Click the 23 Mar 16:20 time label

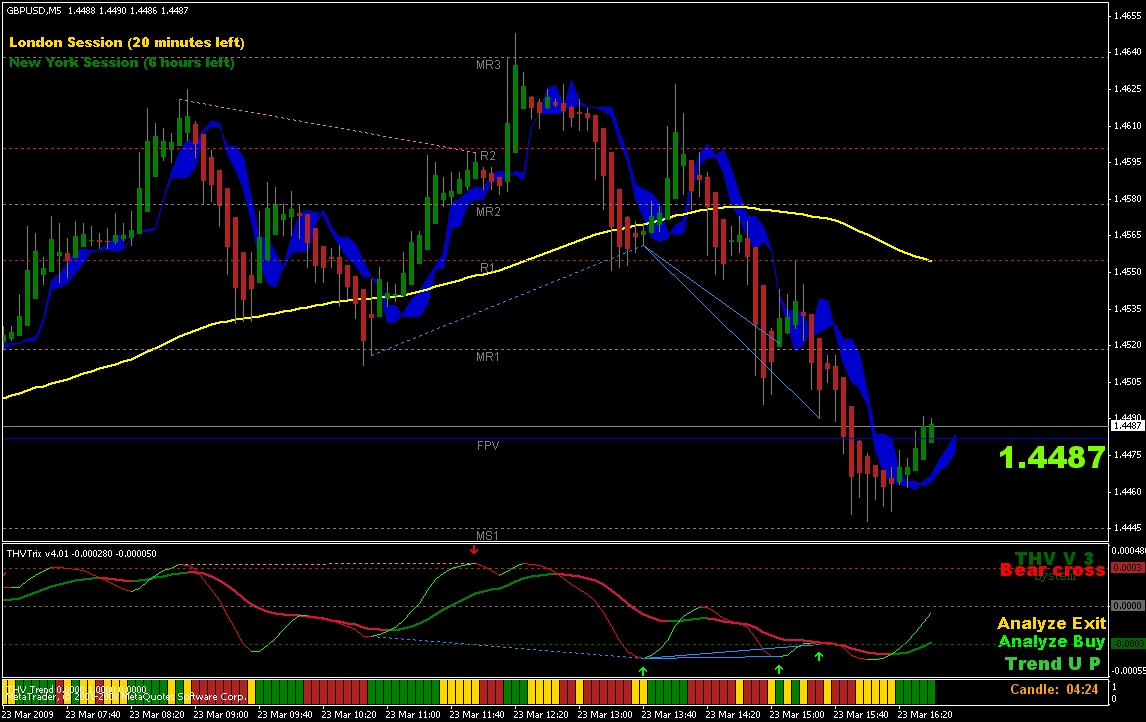click(925, 715)
